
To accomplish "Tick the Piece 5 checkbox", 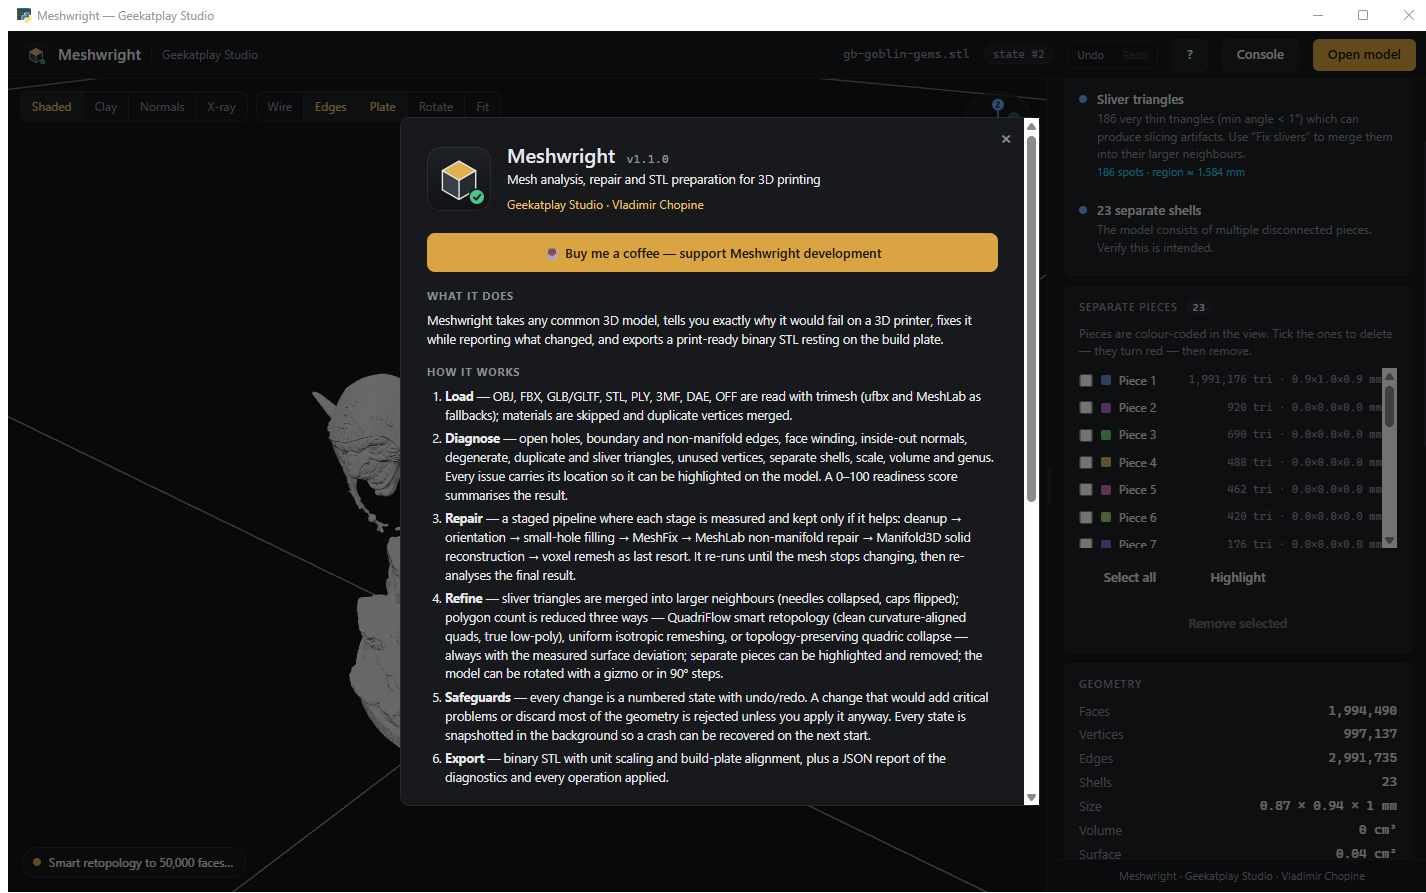I will (x=1086, y=490).
